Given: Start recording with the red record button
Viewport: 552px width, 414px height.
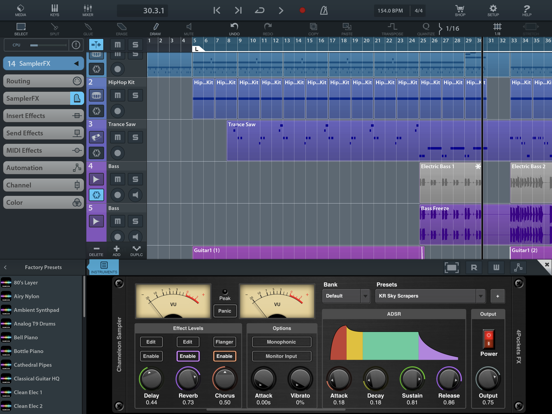Looking at the screenshot, I should 302,11.
